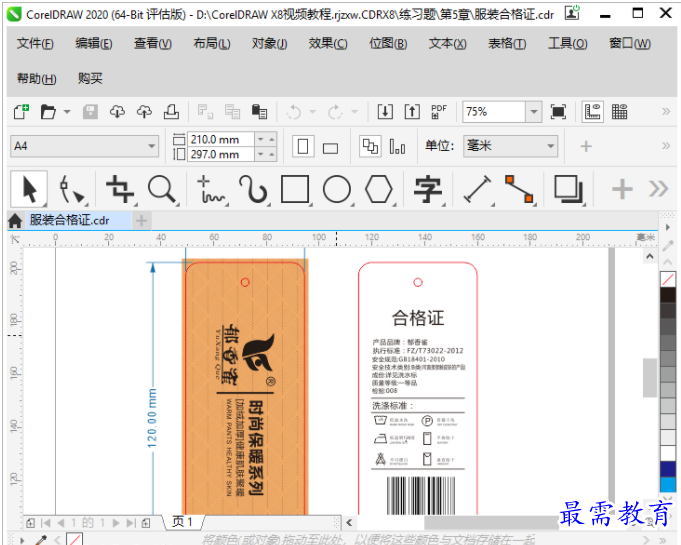The height and width of the screenshot is (545, 681).
Task: Select the Shape edit tool
Action: (72, 189)
